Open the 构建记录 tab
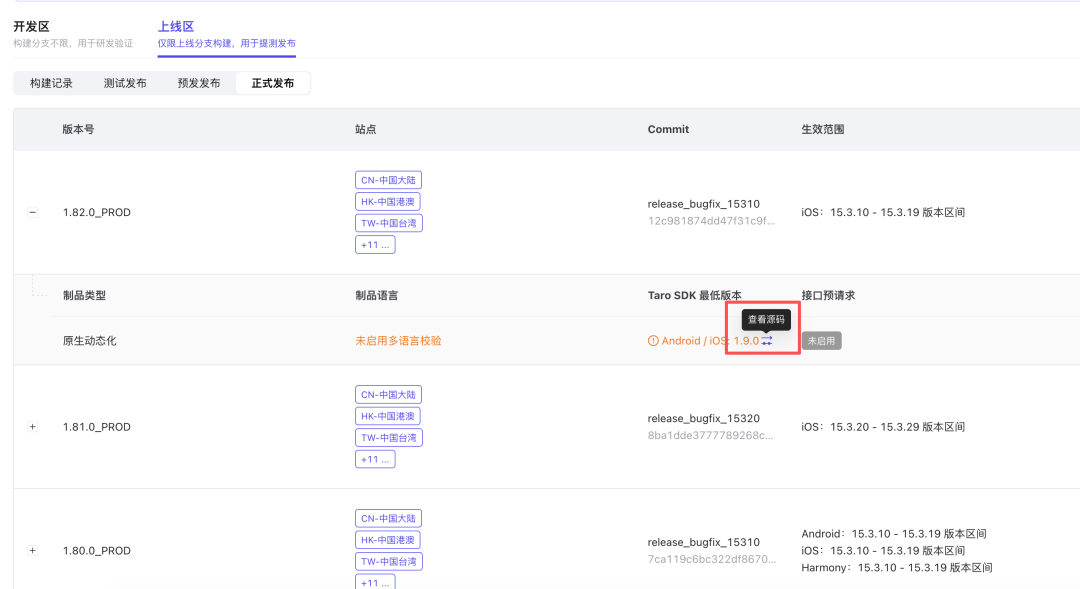Viewport: 1080px width, 589px height. tap(51, 83)
